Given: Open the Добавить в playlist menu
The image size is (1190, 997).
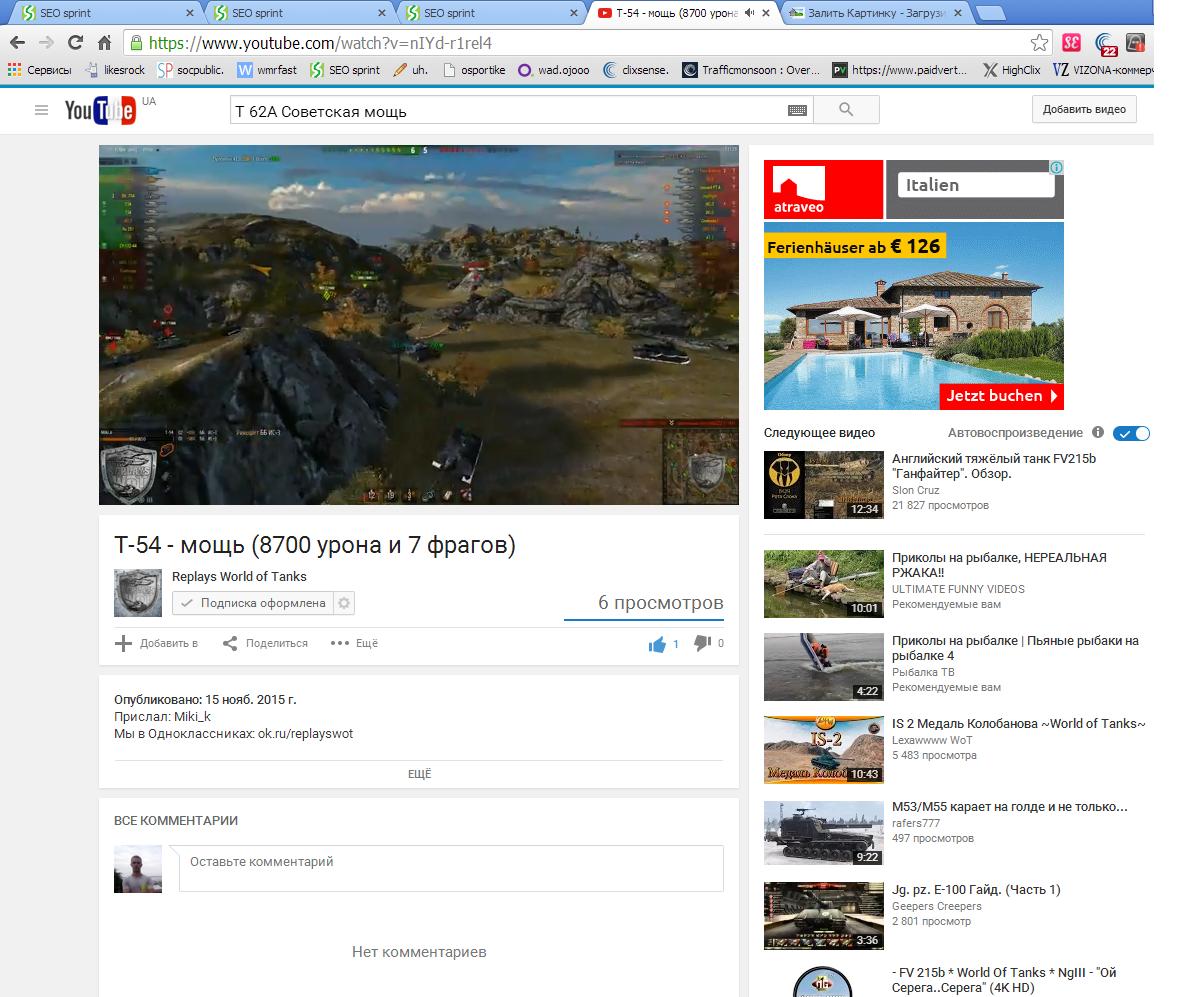Looking at the screenshot, I should pos(157,643).
